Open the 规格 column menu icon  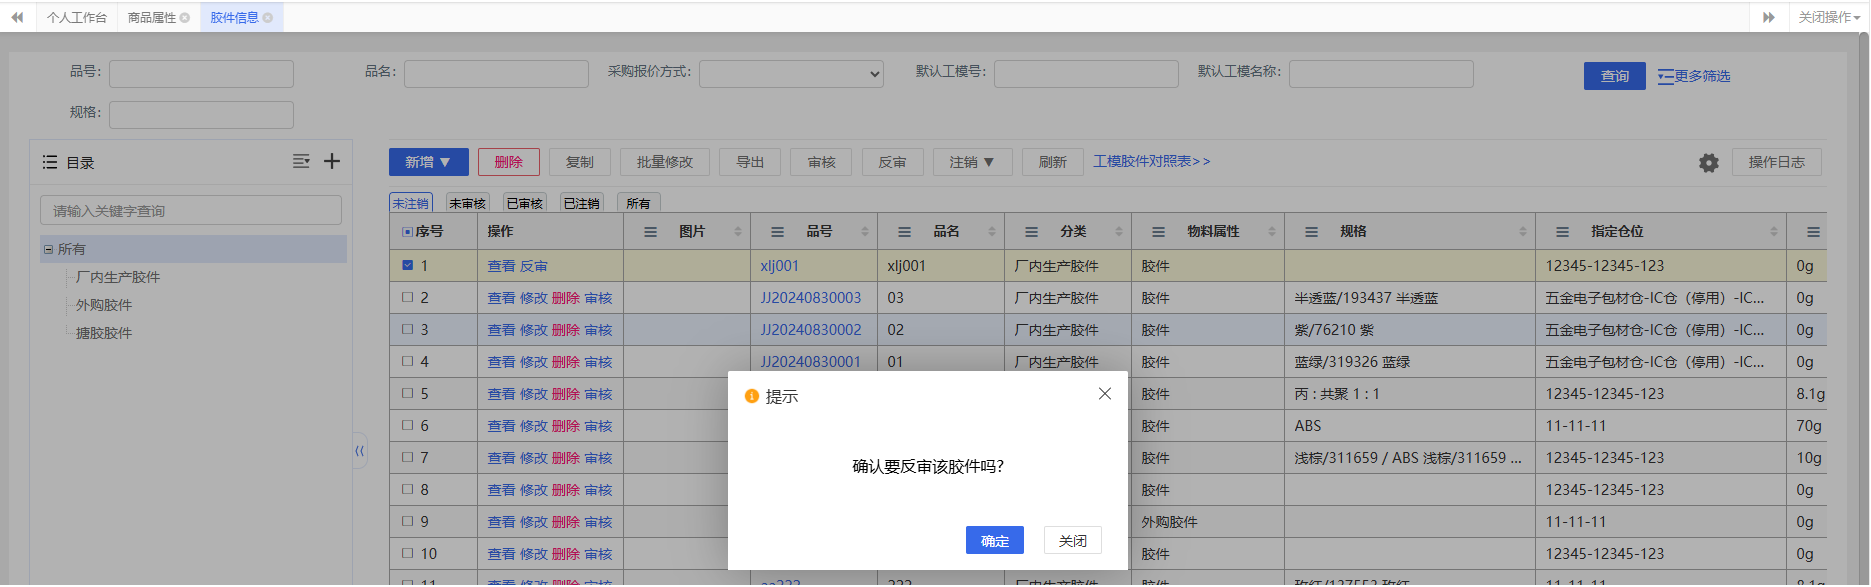point(1312,232)
